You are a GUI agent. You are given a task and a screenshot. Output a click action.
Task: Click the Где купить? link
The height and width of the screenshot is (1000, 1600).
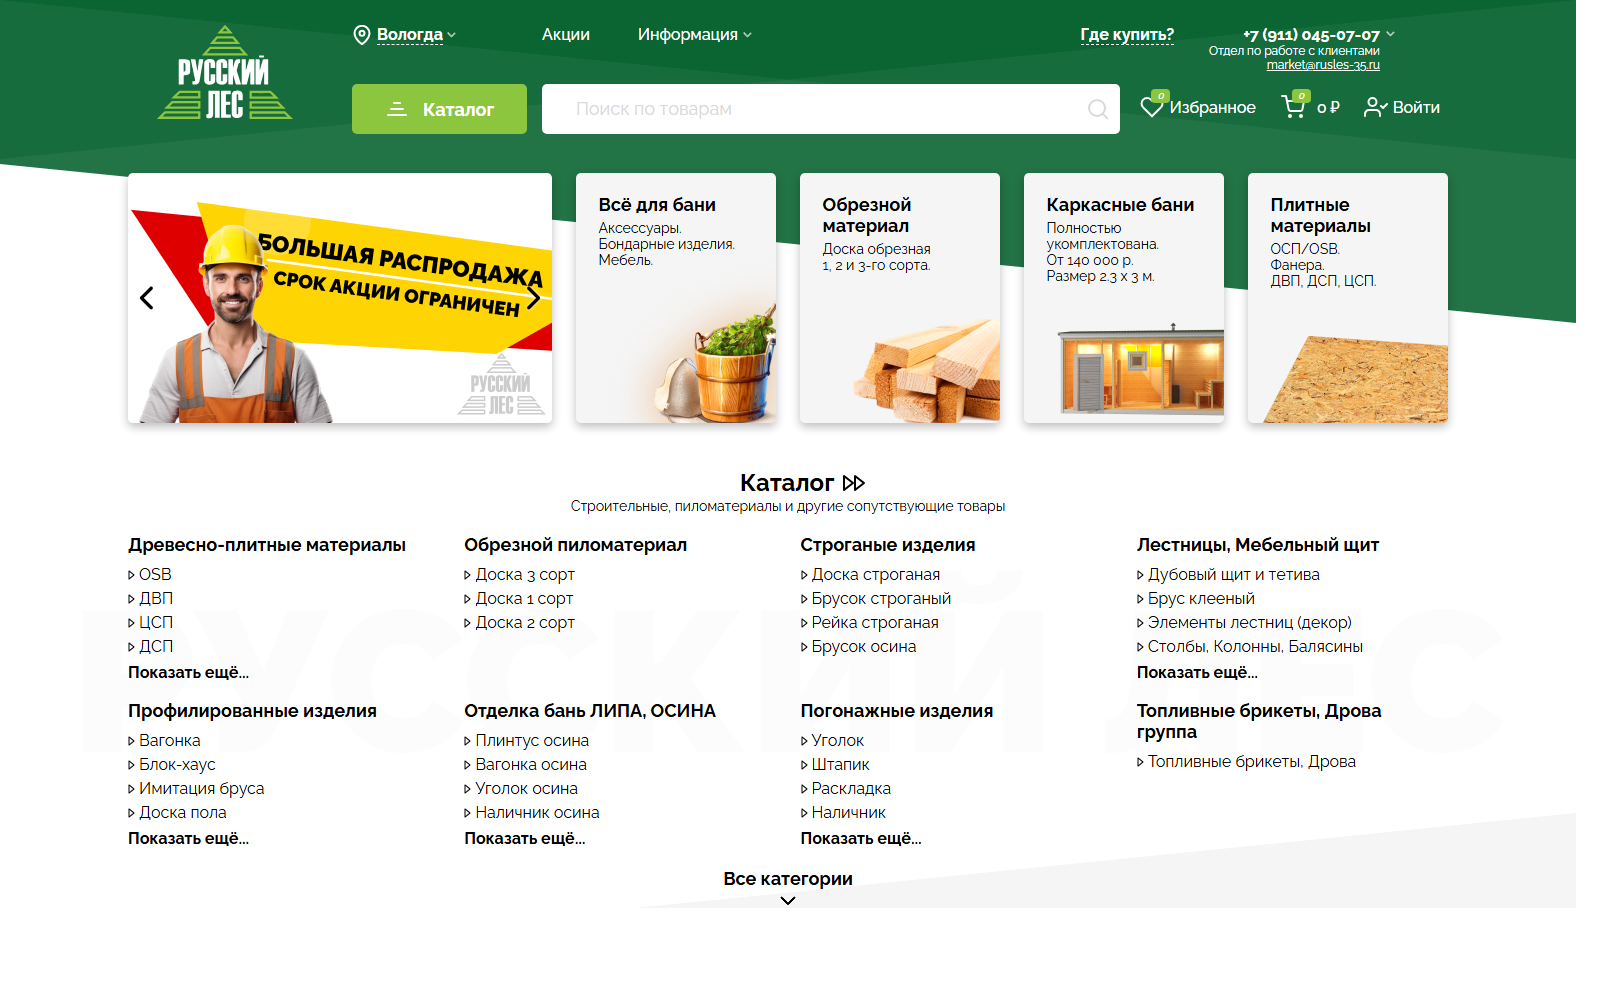tap(1127, 35)
